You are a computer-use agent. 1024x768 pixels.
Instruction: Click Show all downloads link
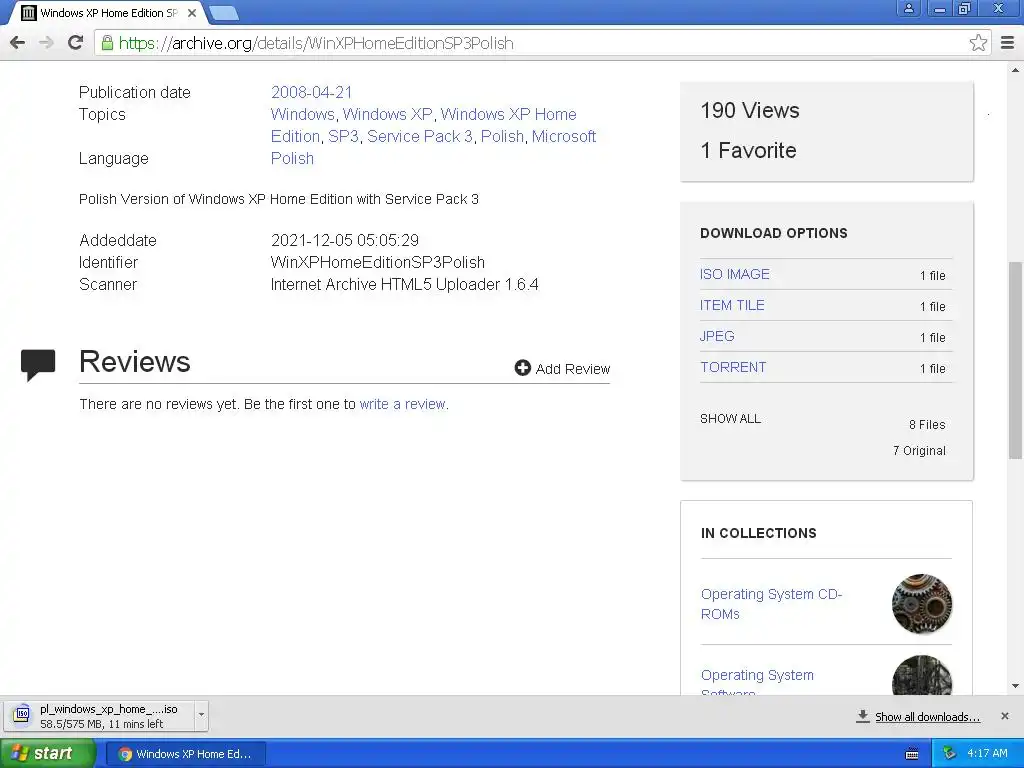pos(927,717)
